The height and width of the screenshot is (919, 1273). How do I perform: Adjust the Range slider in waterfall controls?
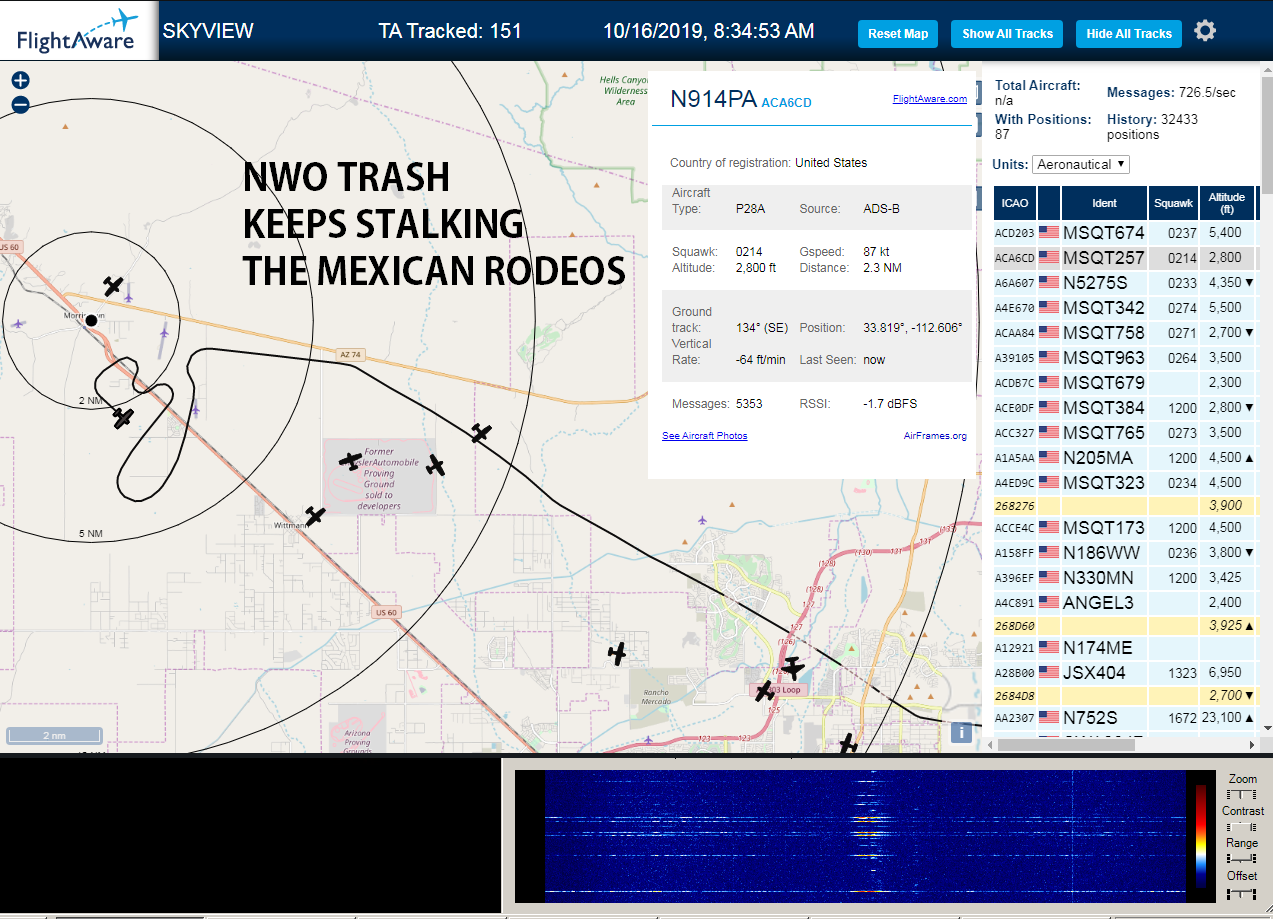point(1243,859)
